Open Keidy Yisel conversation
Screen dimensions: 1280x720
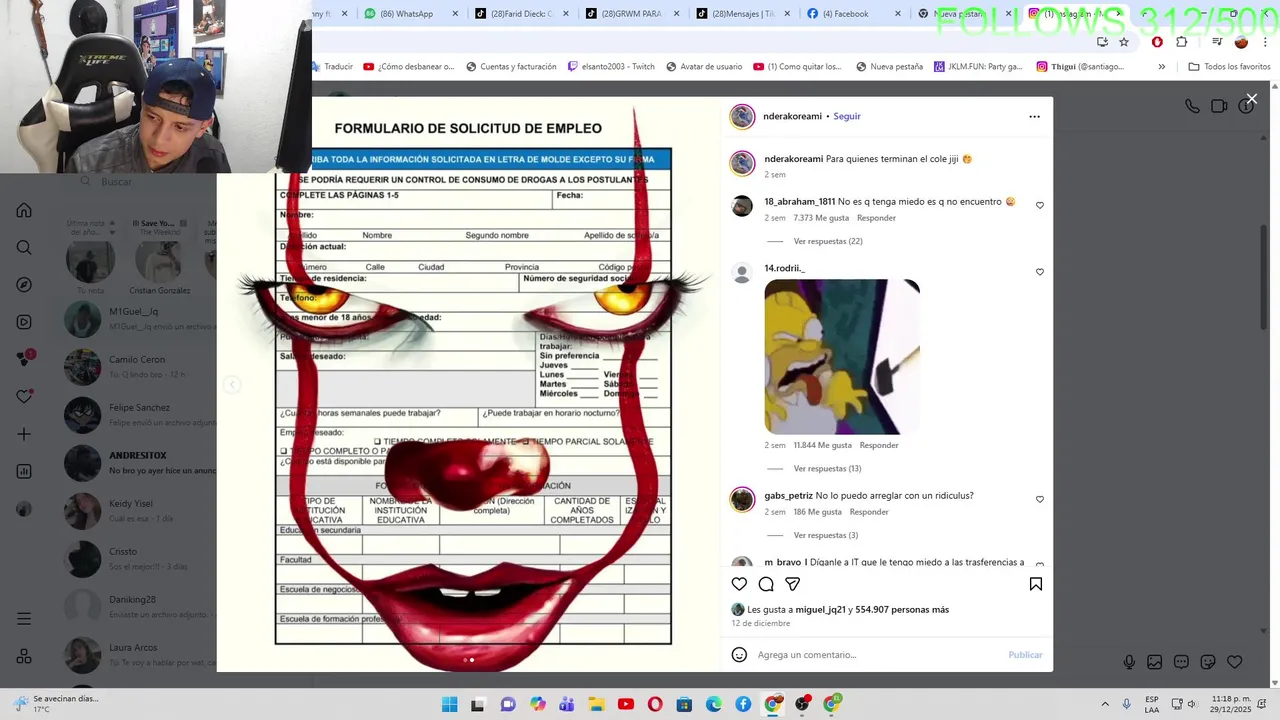[x=140, y=510]
